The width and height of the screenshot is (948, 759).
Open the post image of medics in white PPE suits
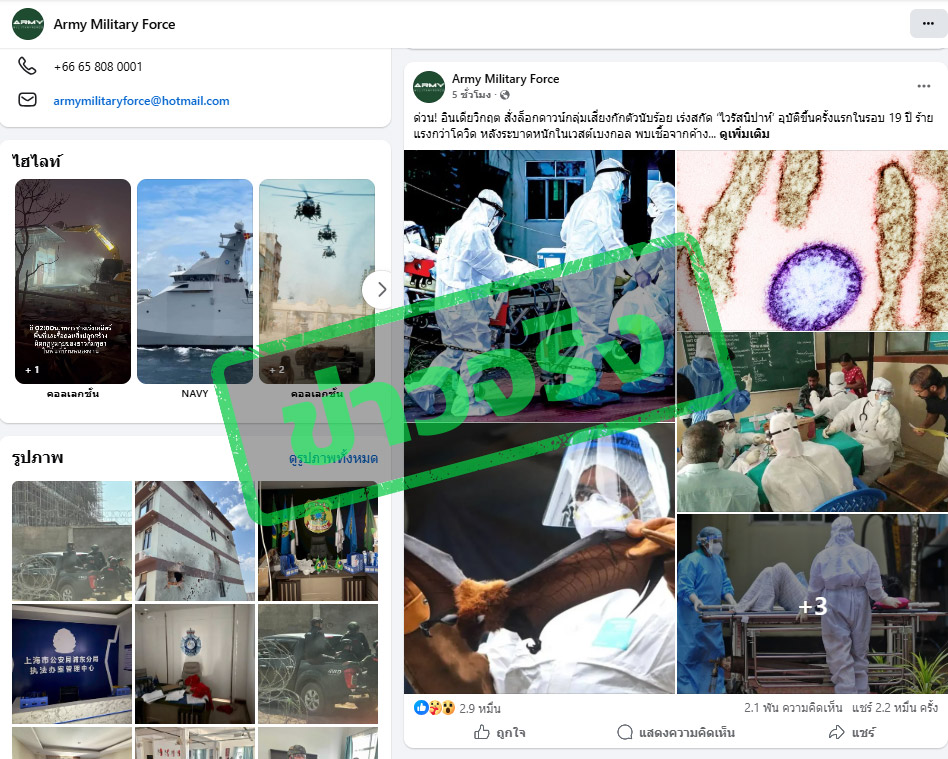point(539,285)
